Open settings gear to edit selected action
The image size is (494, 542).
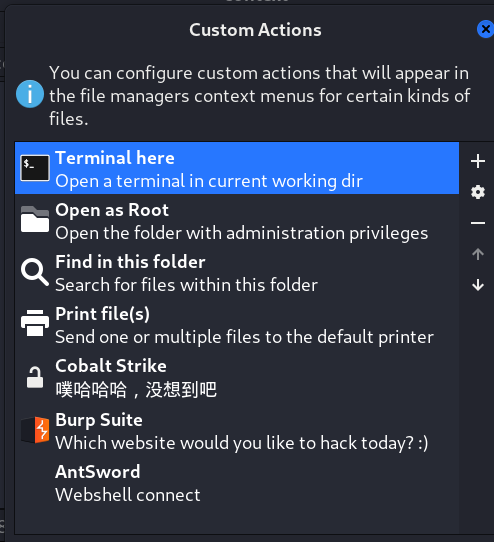(x=478, y=192)
